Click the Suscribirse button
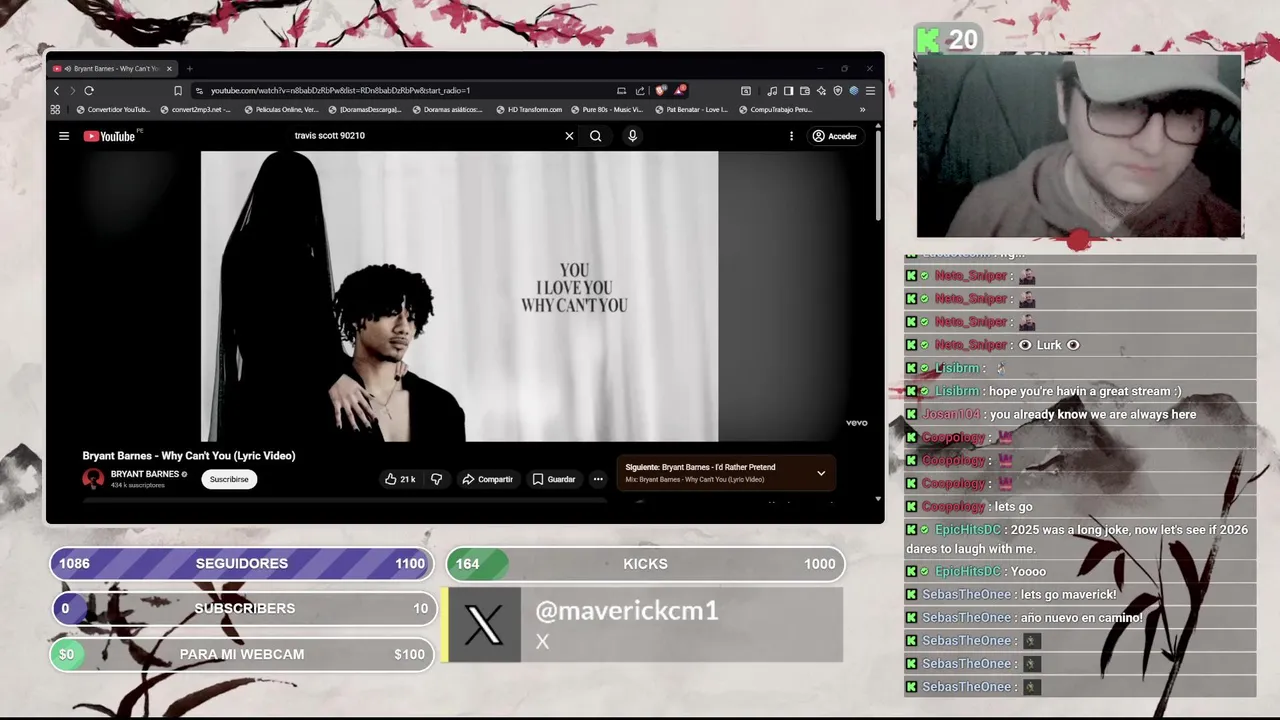This screenshot has height=720, width=1280. click(229, 479)
